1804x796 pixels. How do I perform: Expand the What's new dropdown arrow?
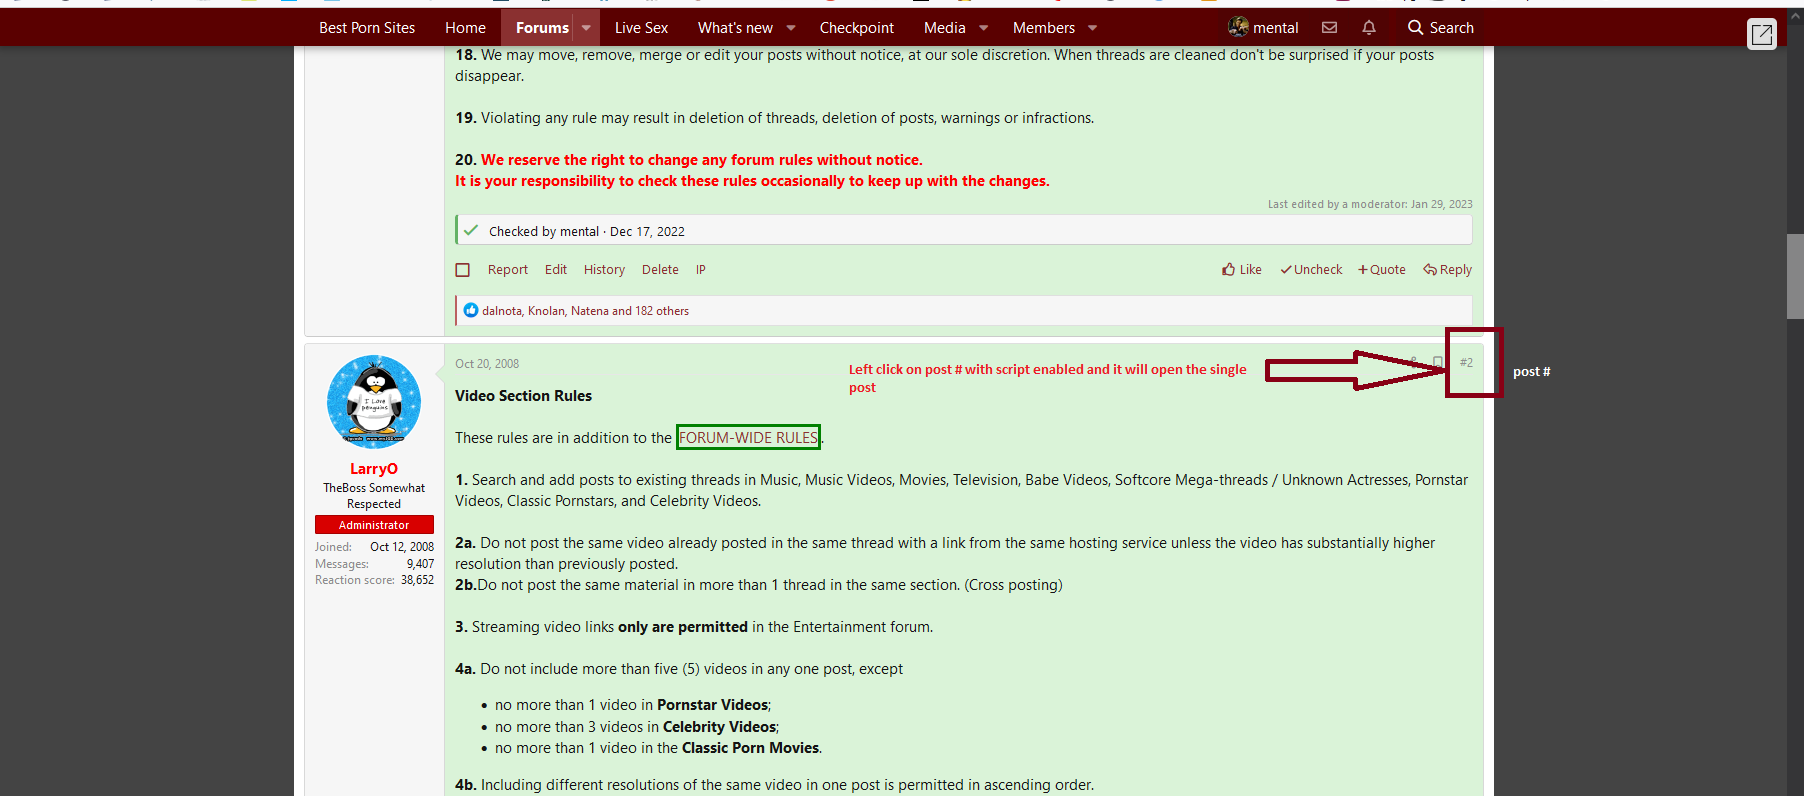coord(791,28)
